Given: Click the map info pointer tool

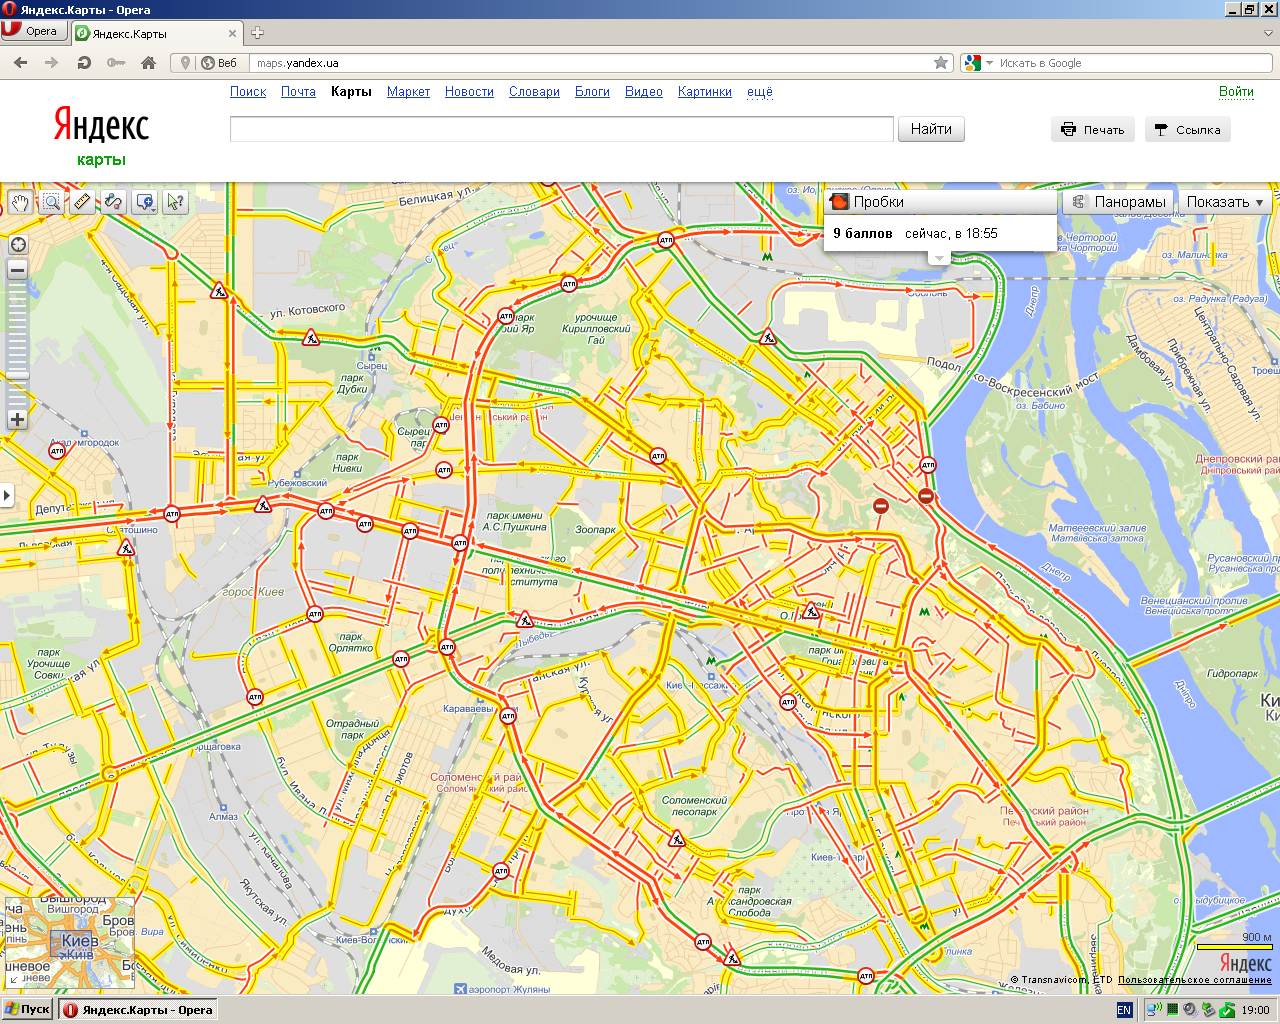Looking at the screenshot, I should pyautogui.click(x=175, y=202).
